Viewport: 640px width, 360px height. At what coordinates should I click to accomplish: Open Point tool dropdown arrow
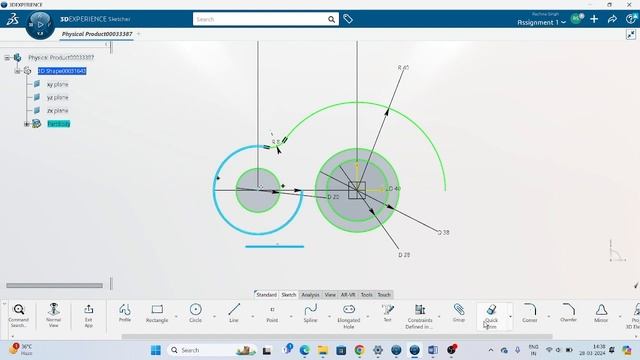pos(291,316)
